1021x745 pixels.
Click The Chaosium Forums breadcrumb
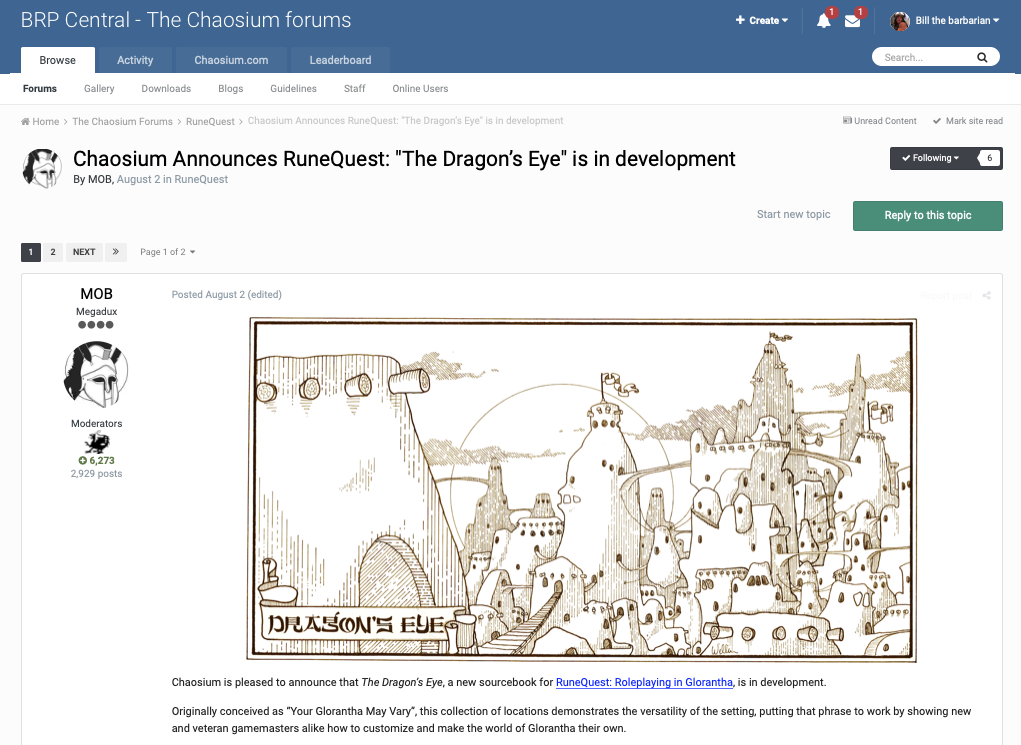click(x=122, y=122)
